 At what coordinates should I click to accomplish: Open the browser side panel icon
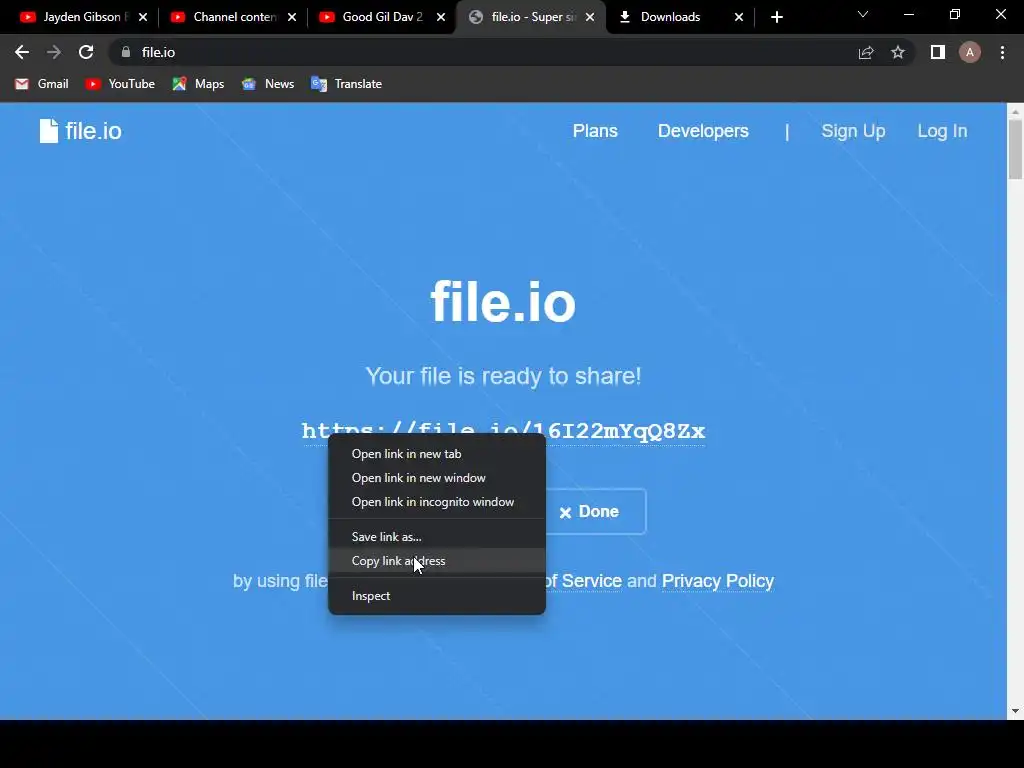938,52
